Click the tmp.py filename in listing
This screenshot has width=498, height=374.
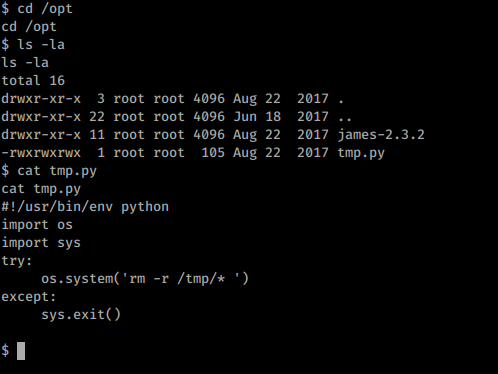[x=361, y=153]
